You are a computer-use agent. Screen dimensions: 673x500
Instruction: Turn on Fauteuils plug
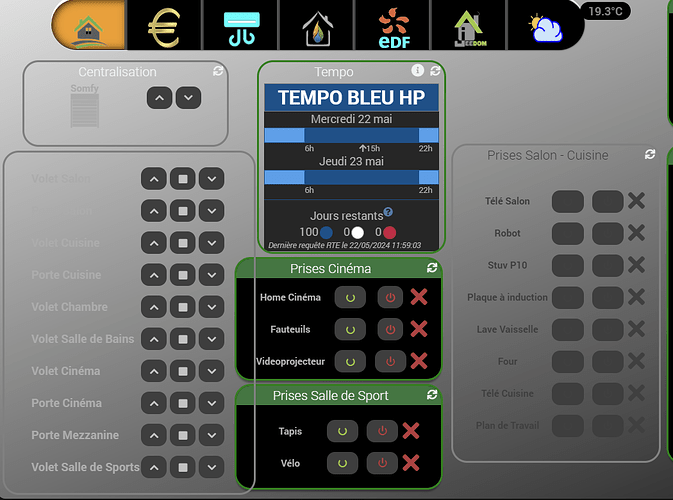[350, 330]
